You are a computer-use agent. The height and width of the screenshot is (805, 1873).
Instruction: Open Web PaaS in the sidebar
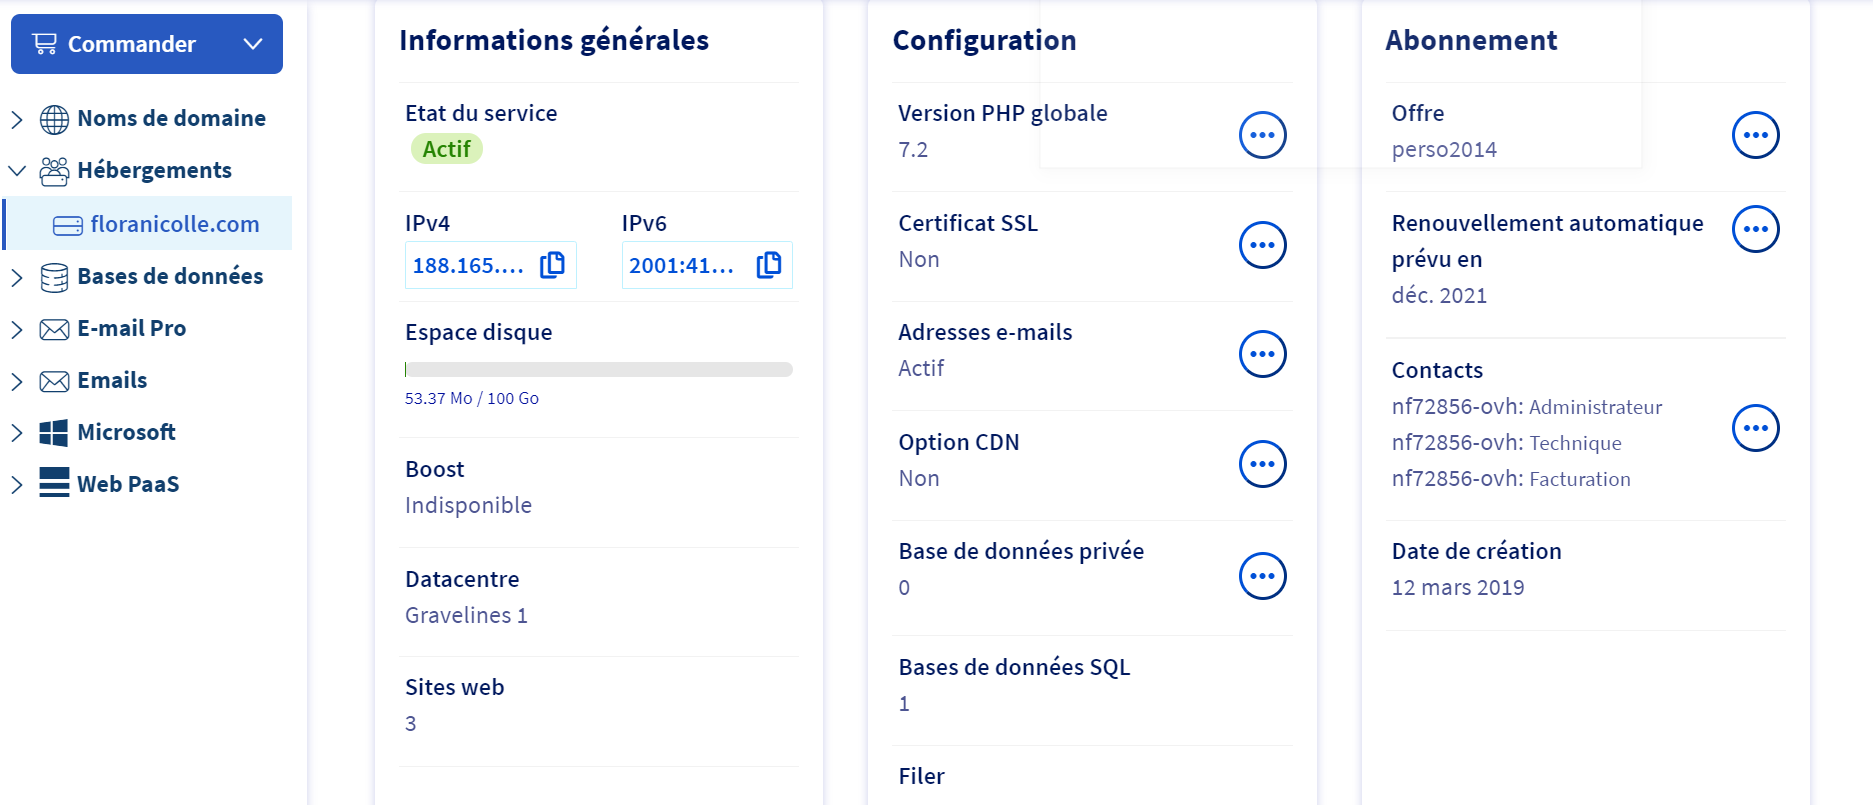[128, 484]
